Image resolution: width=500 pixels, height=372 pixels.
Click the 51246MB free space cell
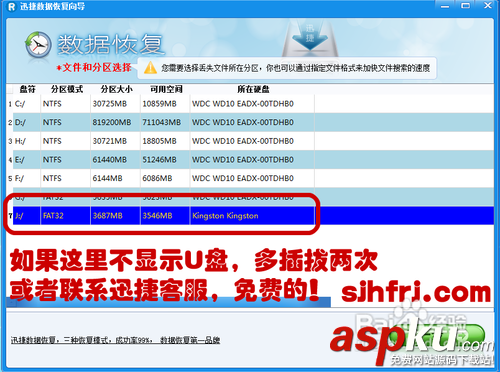tap(165, 160)
